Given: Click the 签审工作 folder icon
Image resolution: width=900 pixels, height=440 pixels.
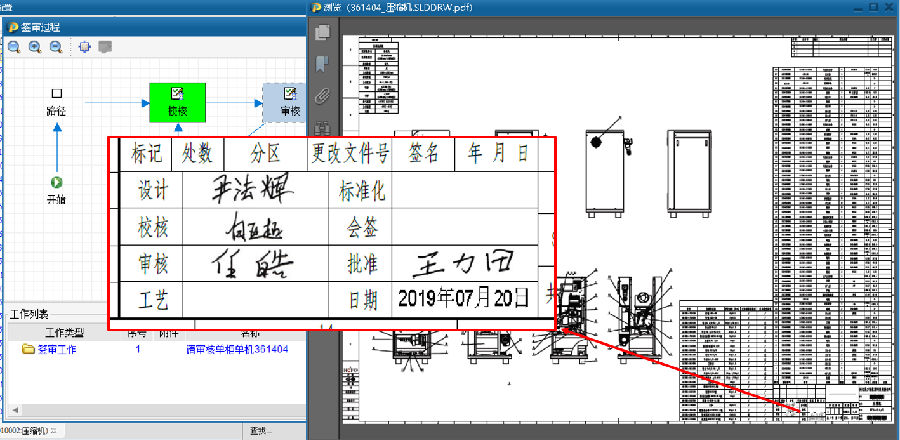Looking at the screenshot, I should [x=28, y=349].
